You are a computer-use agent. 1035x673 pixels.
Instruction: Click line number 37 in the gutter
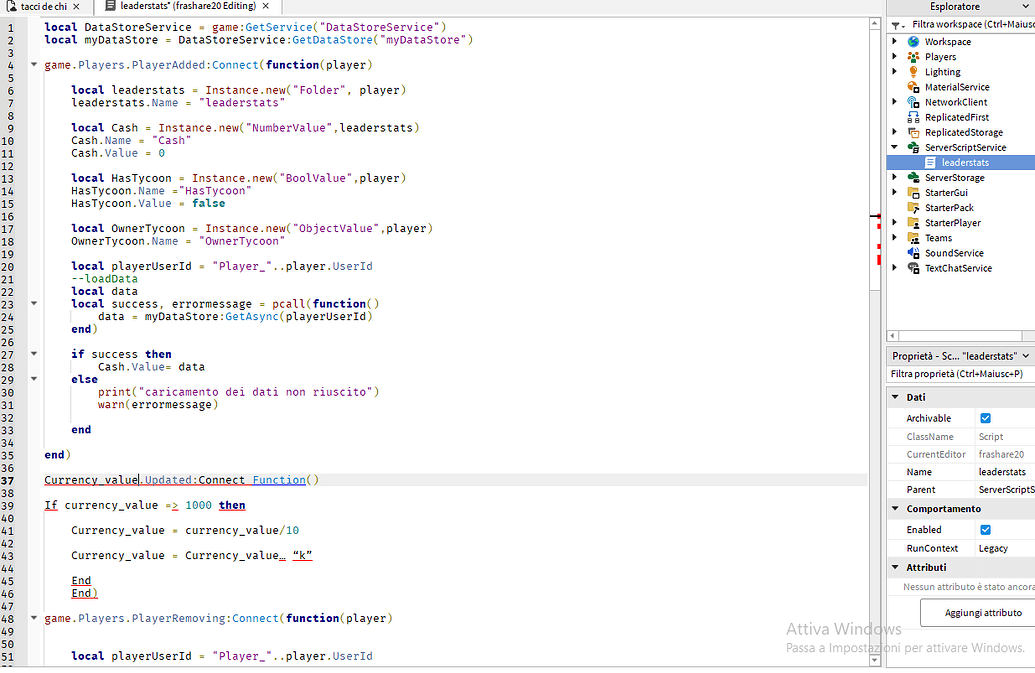click(x=8, y=480)
